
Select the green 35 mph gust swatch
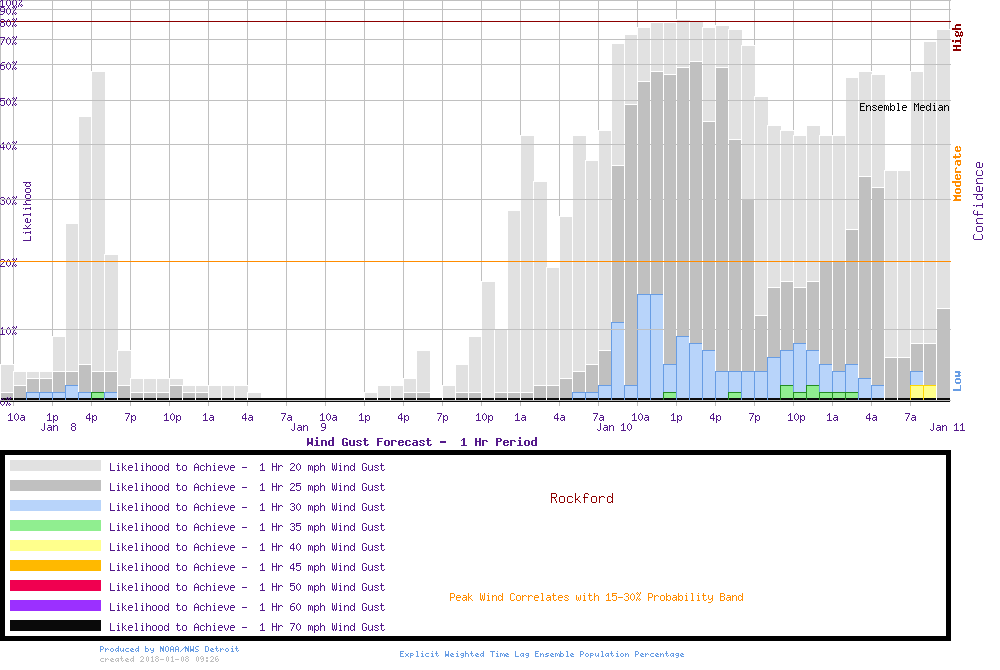click(55, 526)
